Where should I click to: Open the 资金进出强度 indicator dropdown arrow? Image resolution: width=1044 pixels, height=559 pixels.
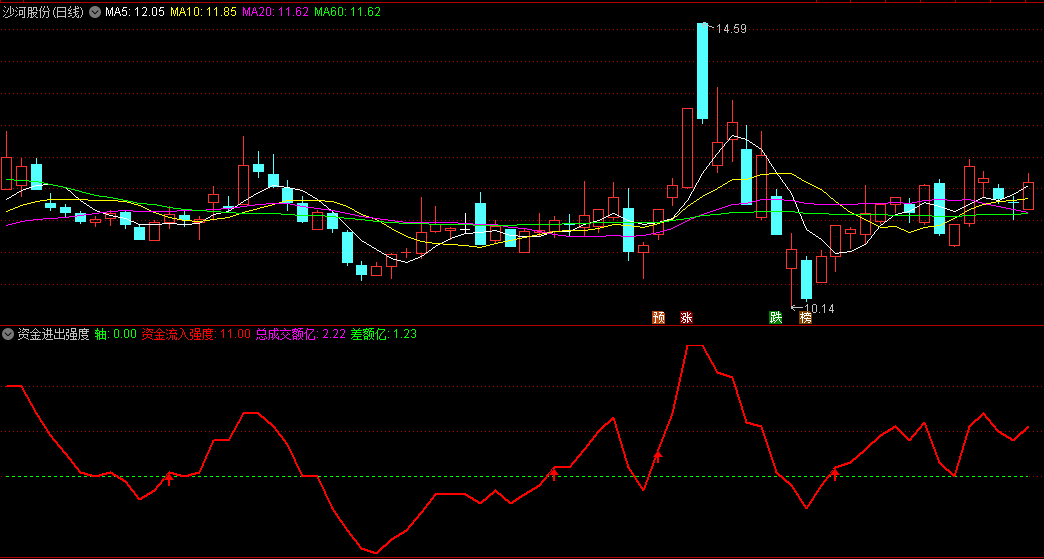[x=9, y=334]
